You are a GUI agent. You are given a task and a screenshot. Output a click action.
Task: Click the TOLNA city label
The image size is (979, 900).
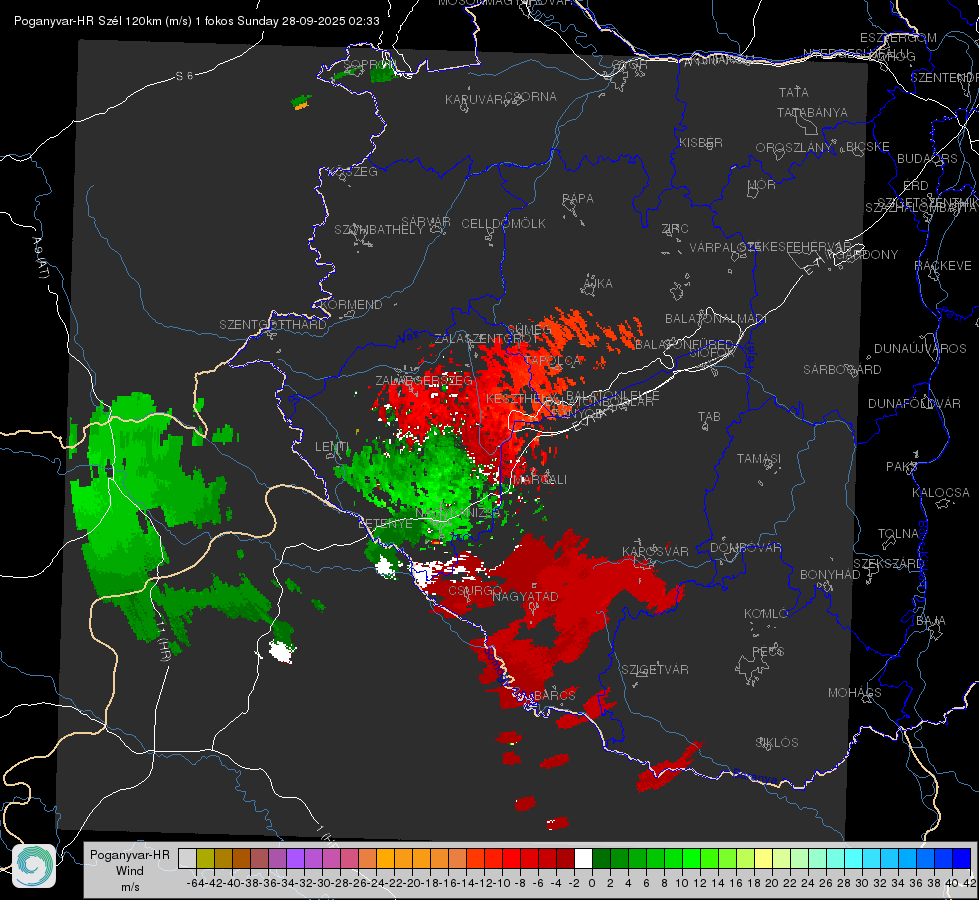pos(898,534)
